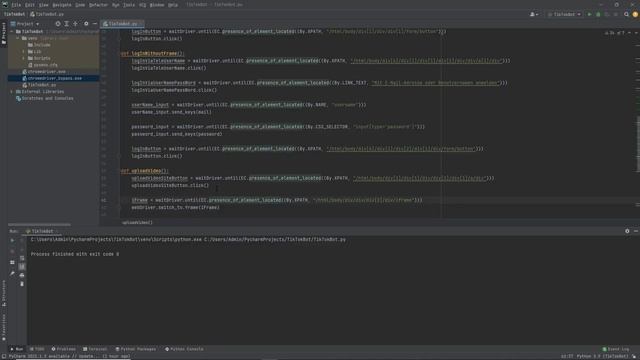The image size is (640, 360).
Task: Open the Code menu
Action: click(x=80, y=5)
